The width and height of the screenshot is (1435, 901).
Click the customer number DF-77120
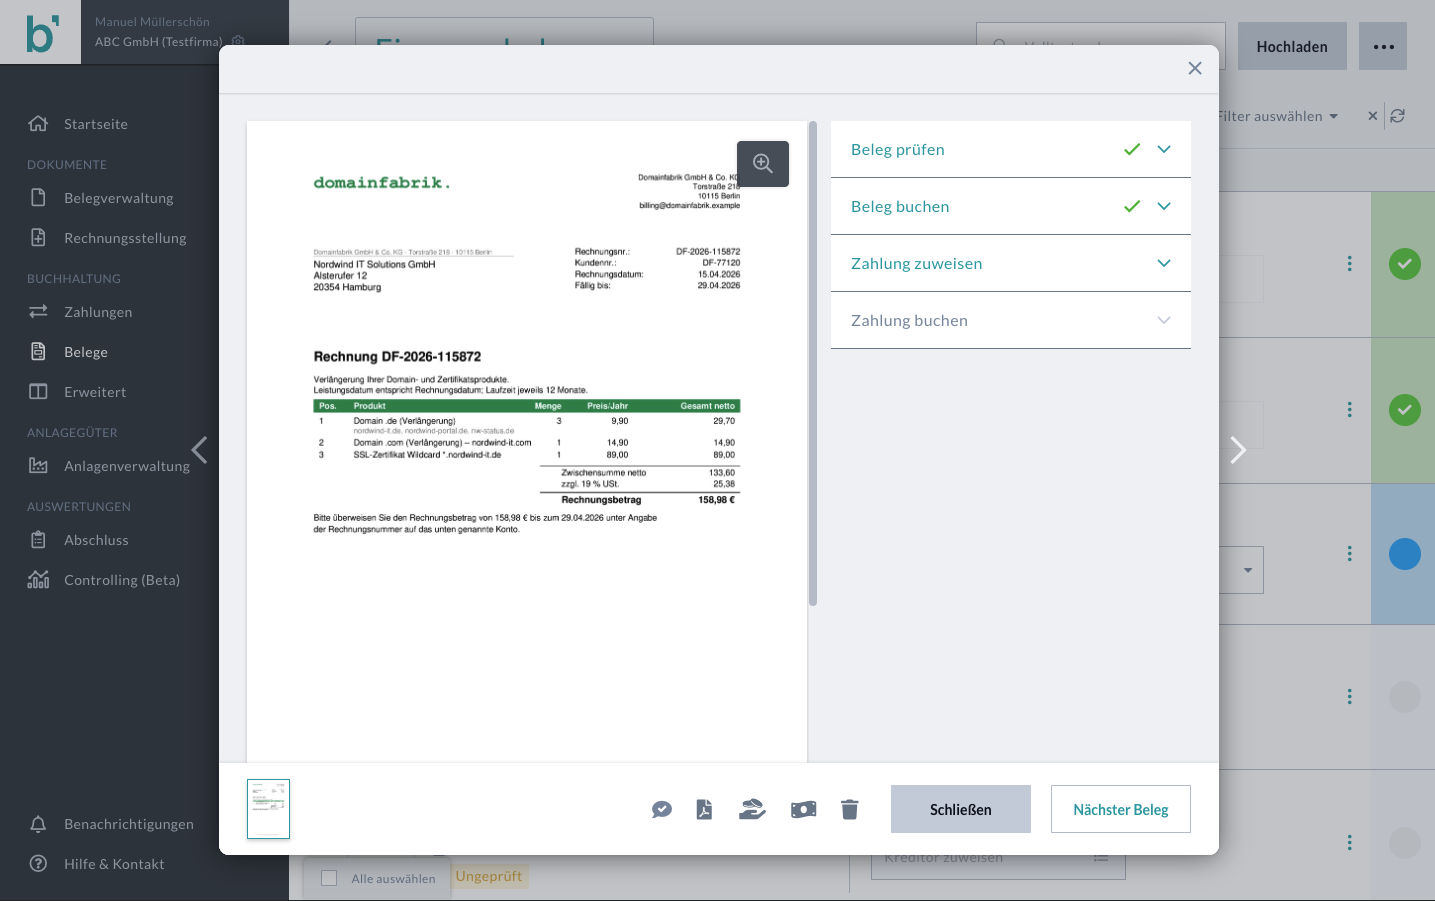[x=721, y=263]
